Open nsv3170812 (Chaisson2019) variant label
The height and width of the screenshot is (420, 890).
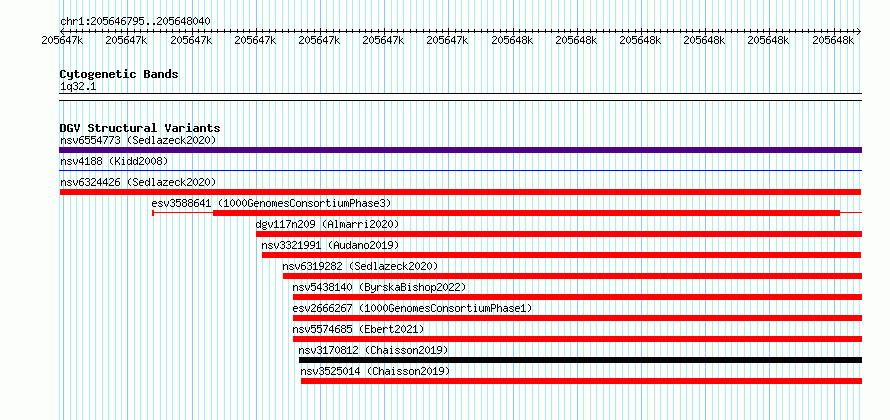click(x=373, y=350)
